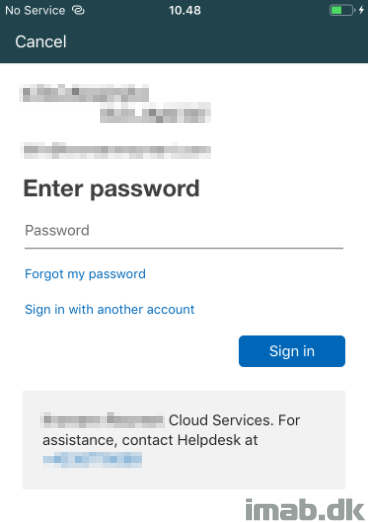This screenshot has width=368, height=522.
Task: Tap the imab.dk watermark logo
Action: pos(305,509)
